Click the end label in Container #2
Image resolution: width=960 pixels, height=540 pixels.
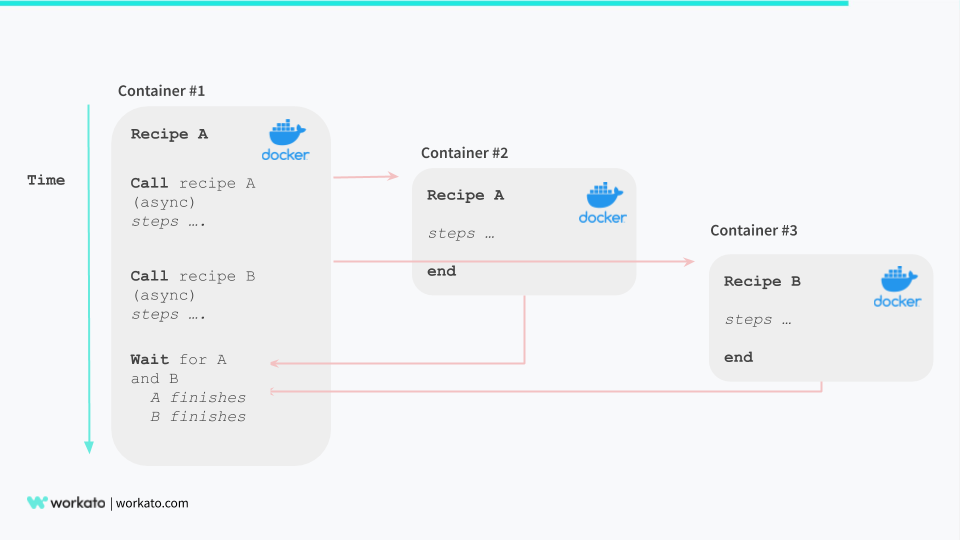coord(441,271)
